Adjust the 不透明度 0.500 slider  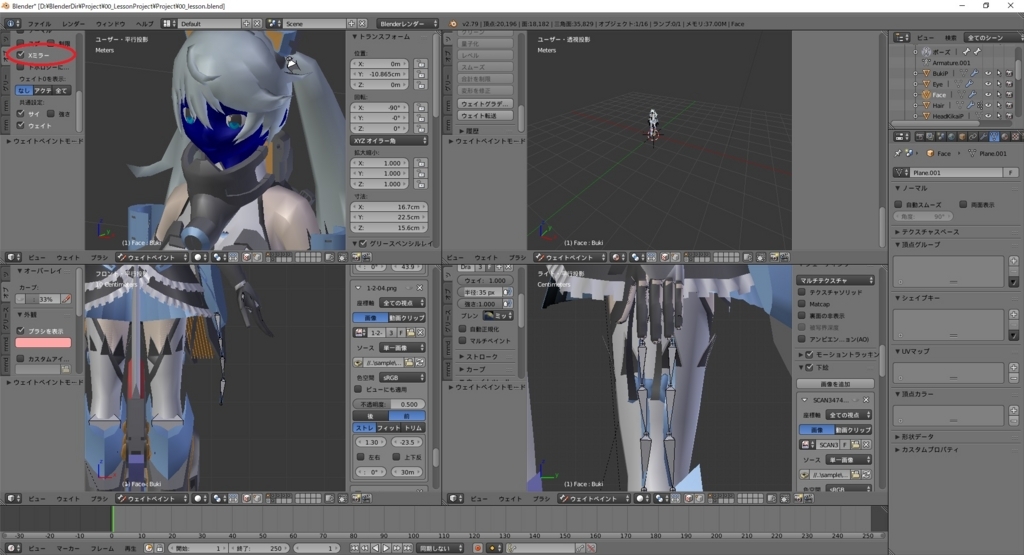coord(389,404)
